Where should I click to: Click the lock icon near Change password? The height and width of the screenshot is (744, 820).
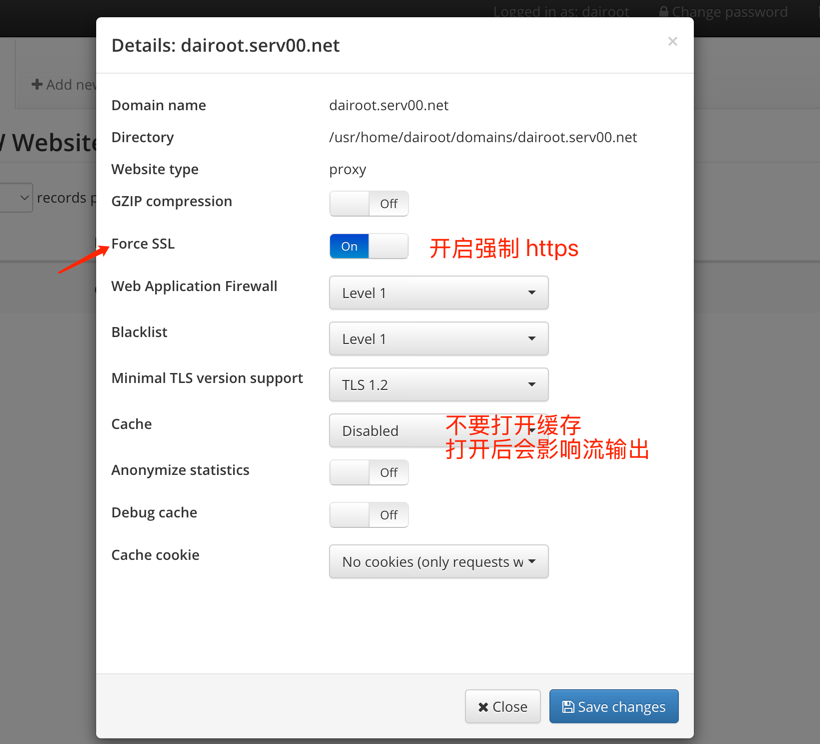point(663,12)
